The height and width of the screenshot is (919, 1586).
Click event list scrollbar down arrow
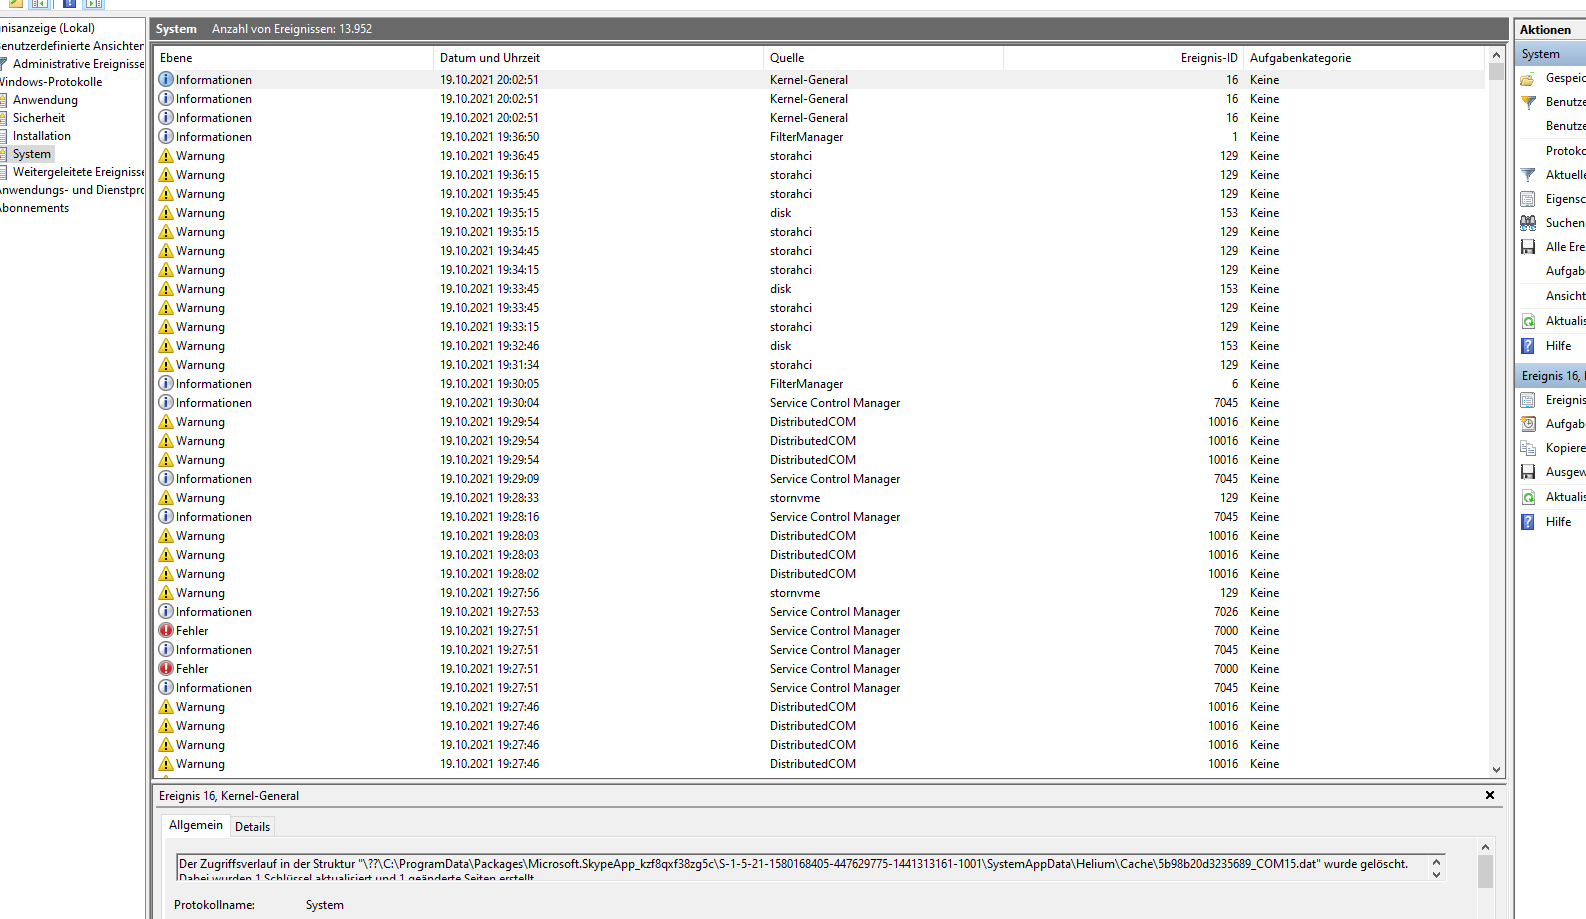click(x=1496, y=769)
